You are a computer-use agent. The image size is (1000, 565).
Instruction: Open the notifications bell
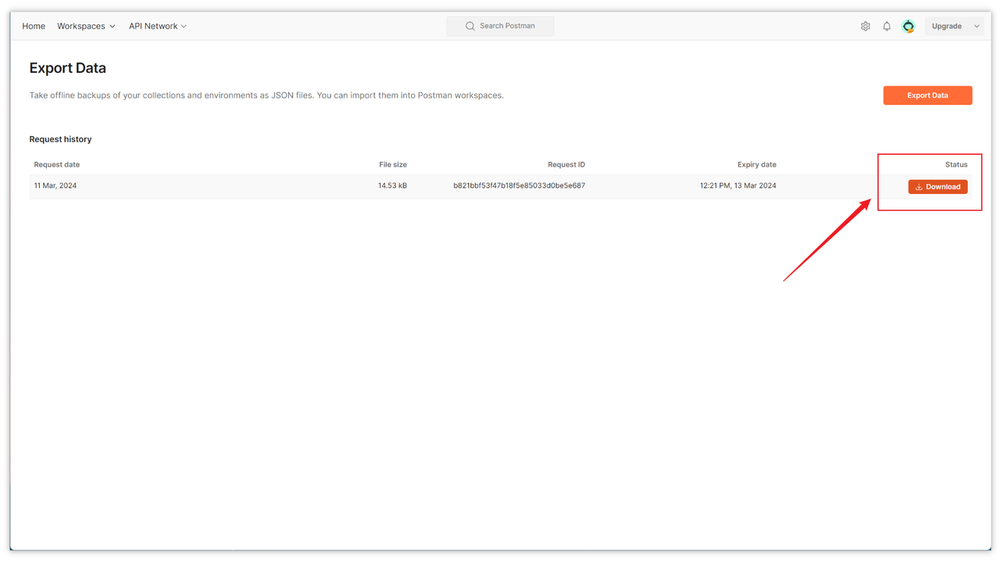[886, 26]
